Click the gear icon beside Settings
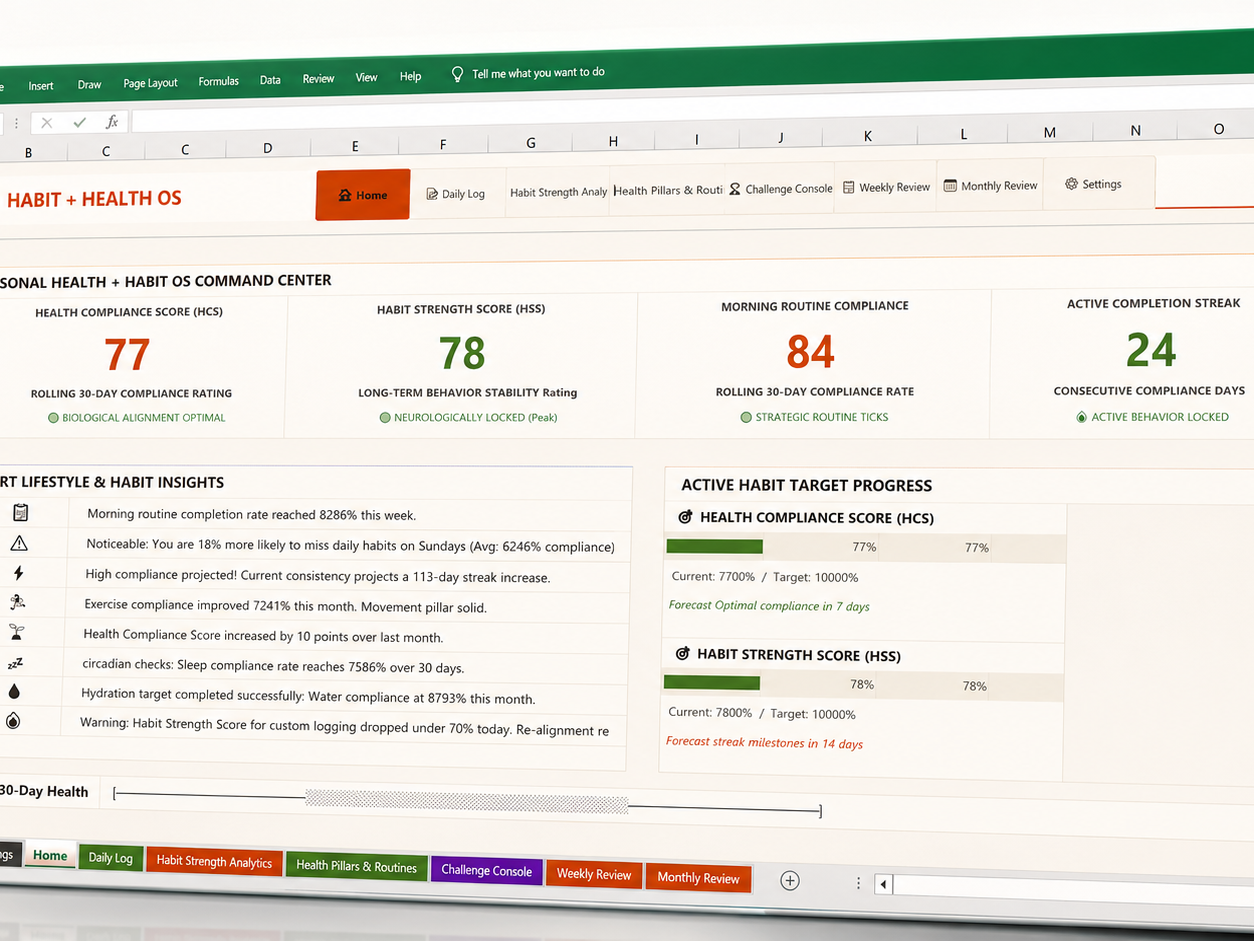This screenshot has width=1254, height=941. coord(1071,184)
